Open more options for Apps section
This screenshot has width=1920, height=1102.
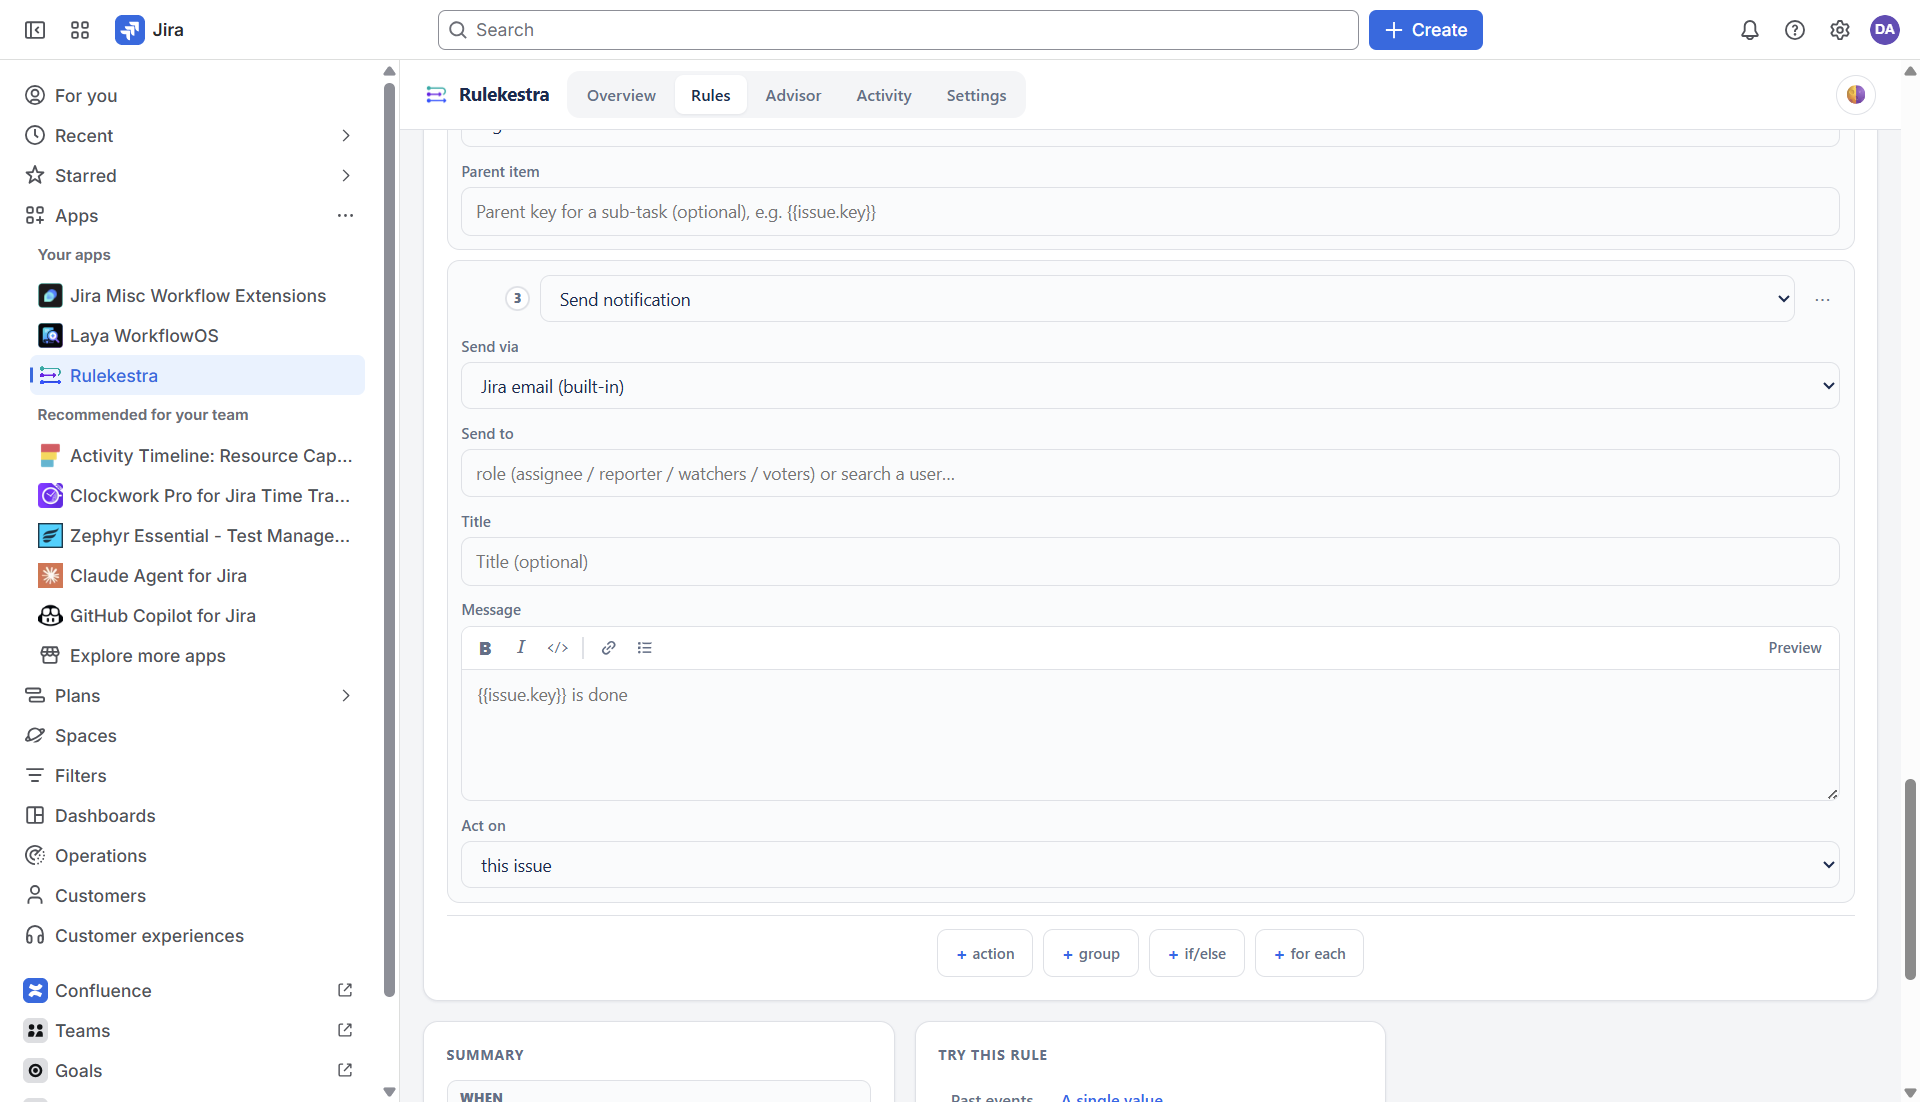tap(346, 216)
